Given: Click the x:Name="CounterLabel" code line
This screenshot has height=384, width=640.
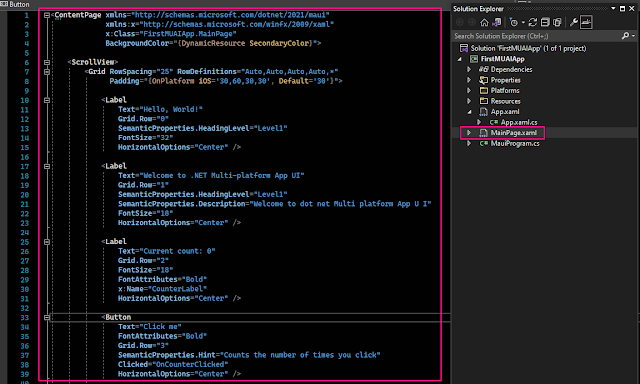Looking at the screenshot, I should [162, 289].
